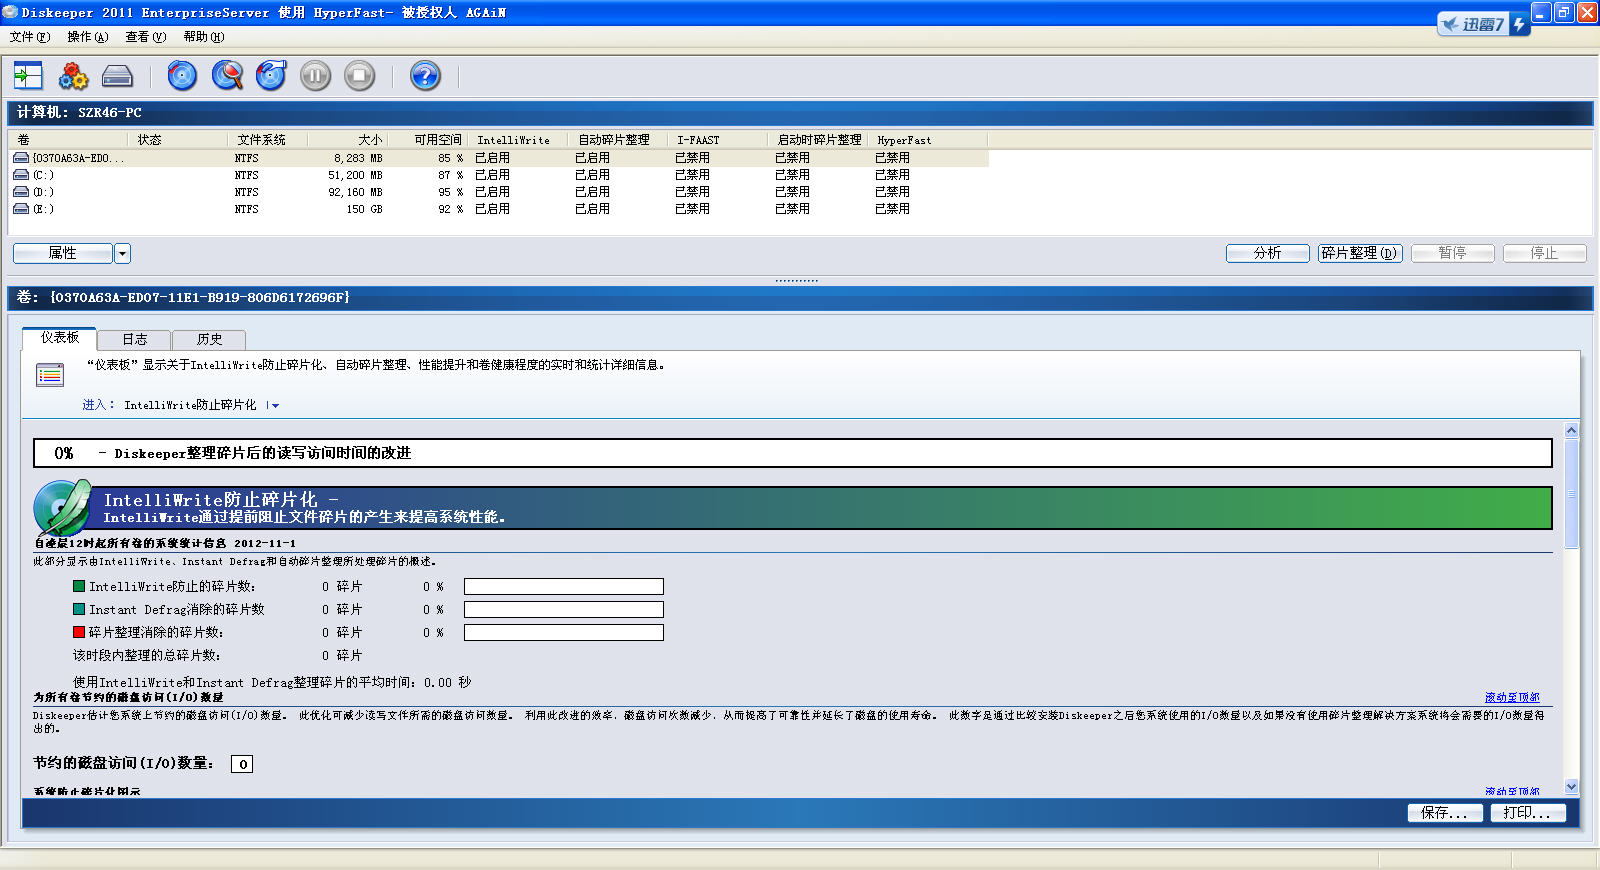Click the dashboard list icon beside description
1600x870 pixels.
50,375
